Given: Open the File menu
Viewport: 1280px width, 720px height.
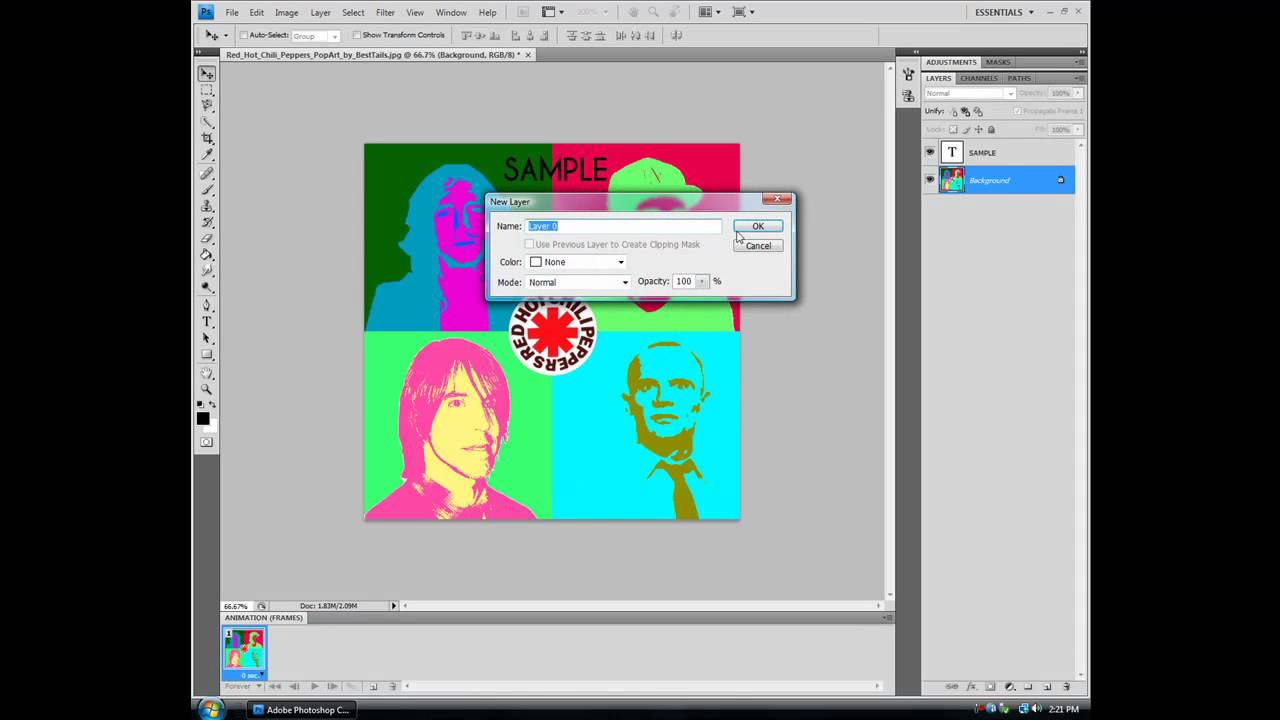Looking at the screenshot, I should (x=232, y=12).
